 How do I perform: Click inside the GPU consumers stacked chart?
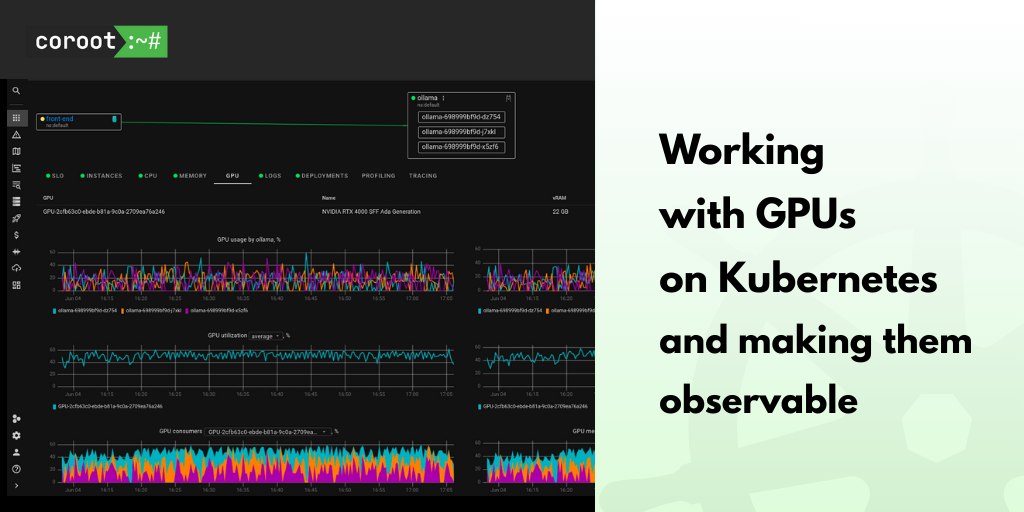click(x=257, y=462)
